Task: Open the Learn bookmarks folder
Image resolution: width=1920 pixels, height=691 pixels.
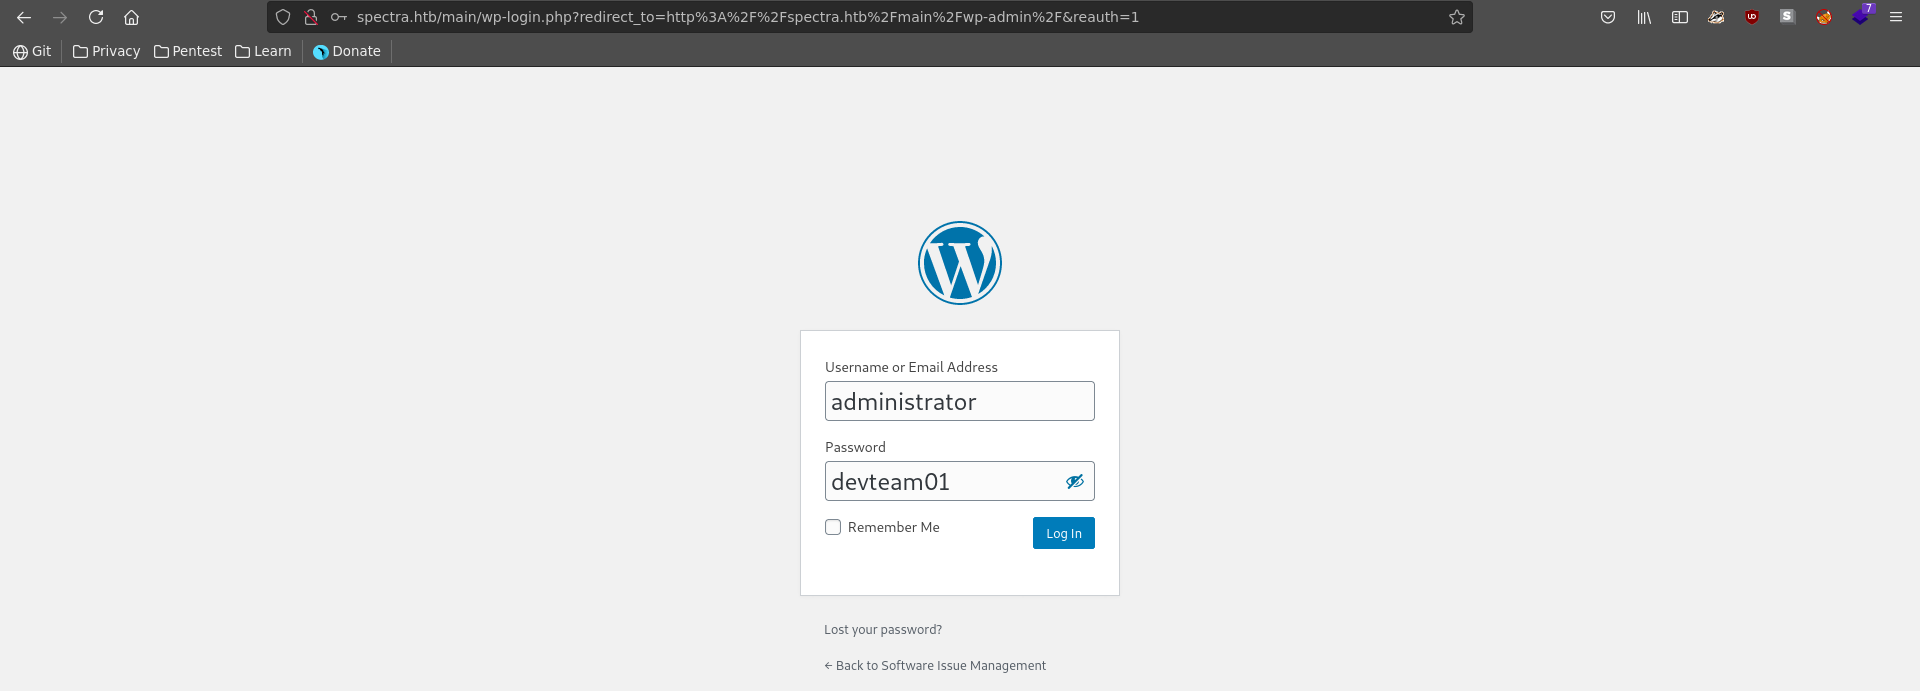Action: [263, 51]
